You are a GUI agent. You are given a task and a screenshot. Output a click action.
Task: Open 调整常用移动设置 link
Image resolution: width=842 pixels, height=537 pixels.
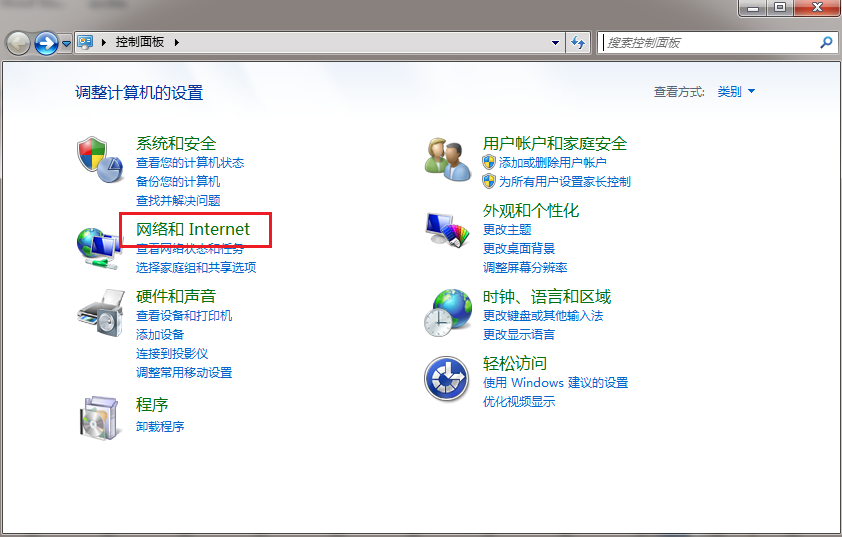pyautogui.click(x=184, y=372)
